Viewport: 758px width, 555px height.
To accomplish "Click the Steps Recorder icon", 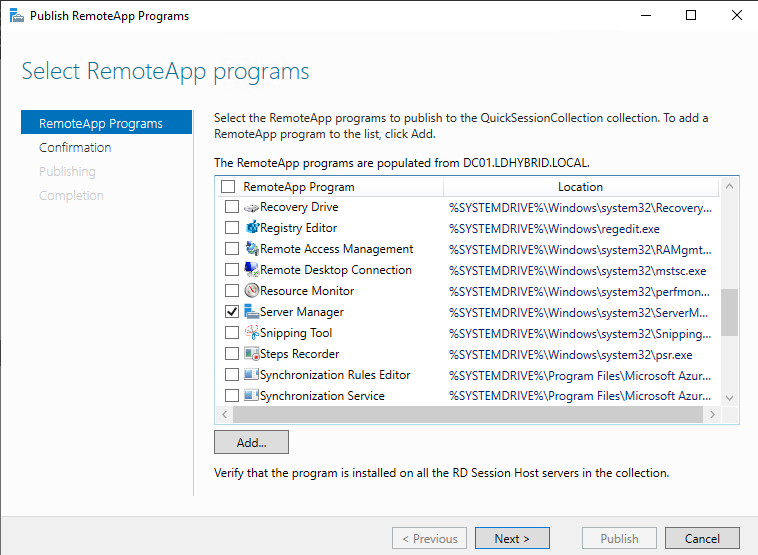I will [x=251, y=354].
